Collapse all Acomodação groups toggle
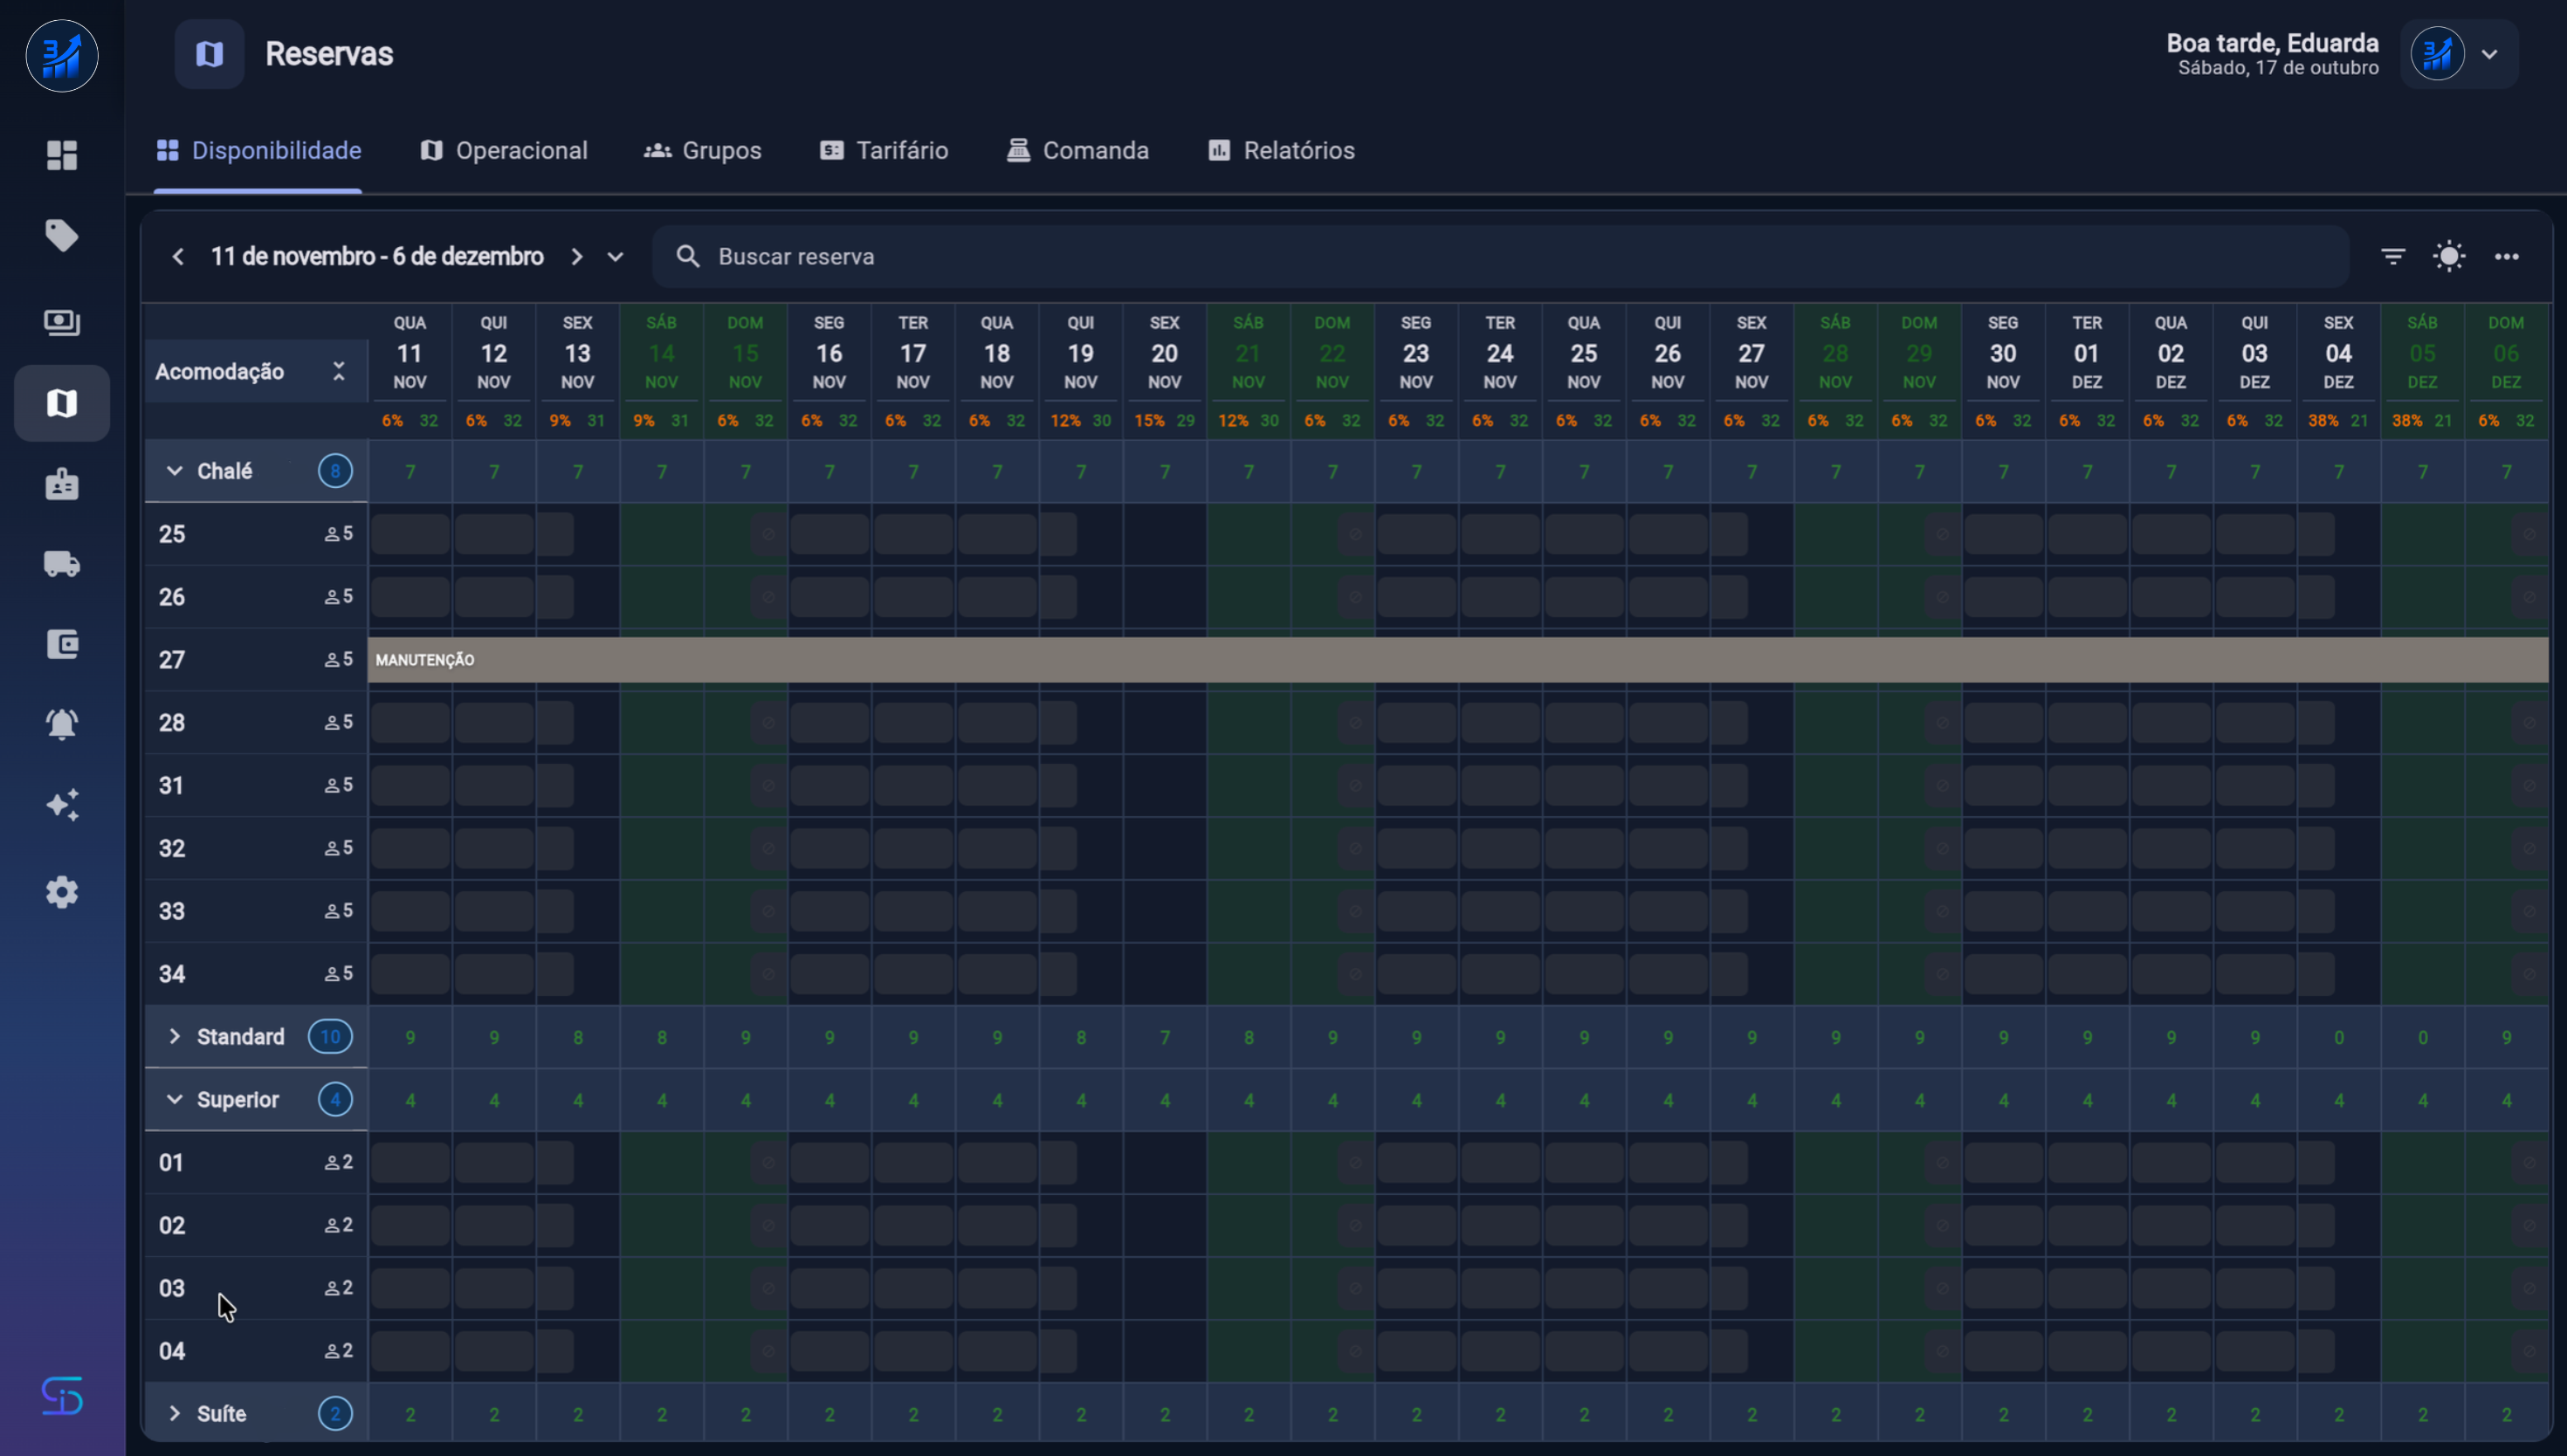Screen dimensions: 2567x1456 [339, 371]
